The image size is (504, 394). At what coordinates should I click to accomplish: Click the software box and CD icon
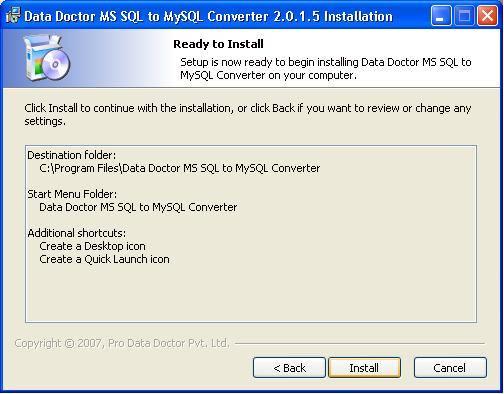click(47, 58)
